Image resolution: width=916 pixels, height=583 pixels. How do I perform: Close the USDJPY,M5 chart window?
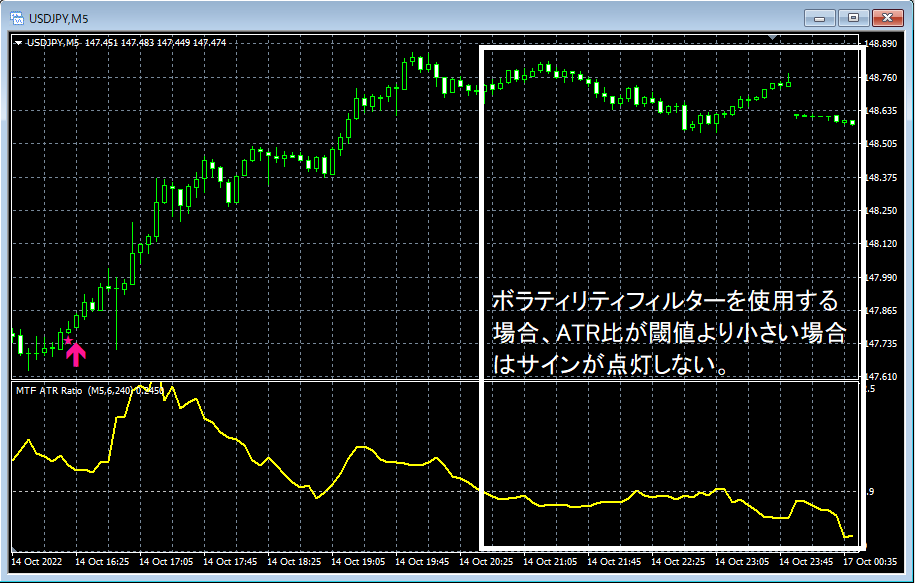[887, 18]
